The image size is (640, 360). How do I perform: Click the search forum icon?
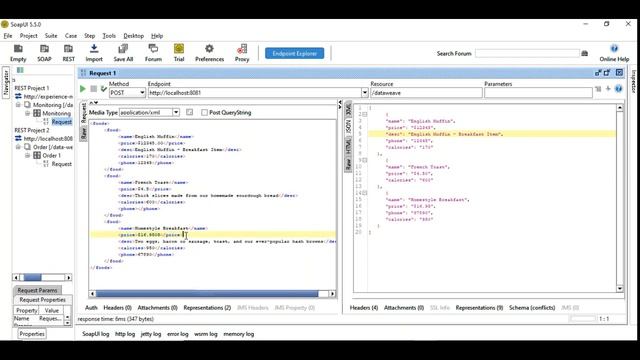point(584,53)
